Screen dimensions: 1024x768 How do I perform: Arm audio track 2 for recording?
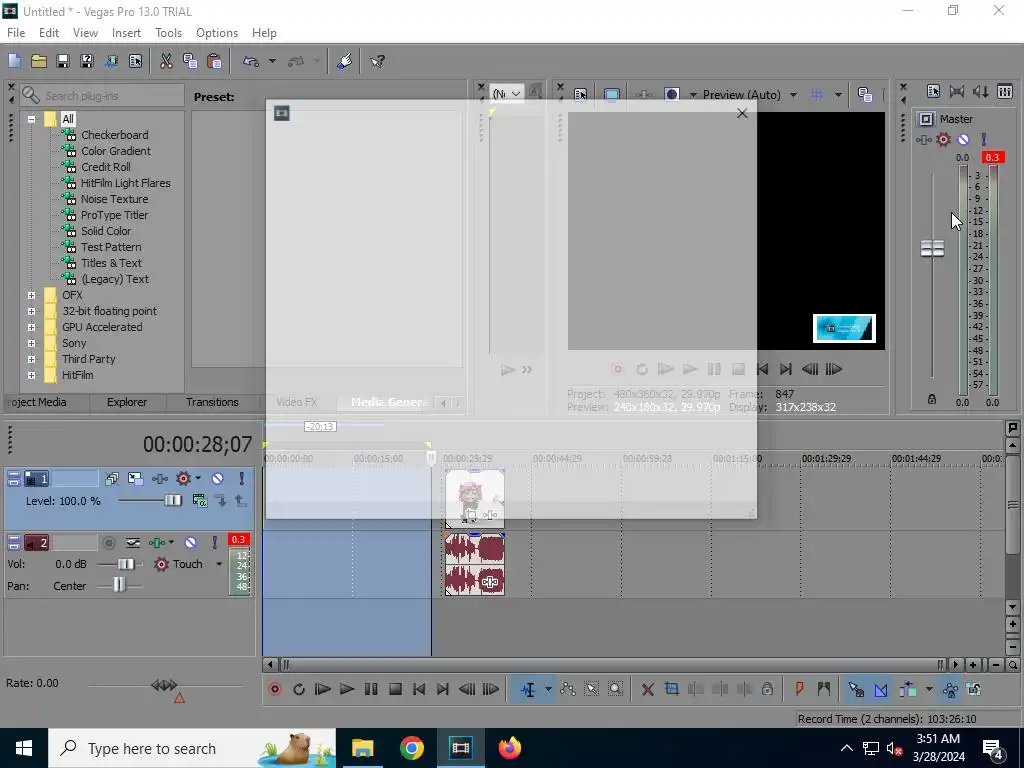(x=109, y=543)
